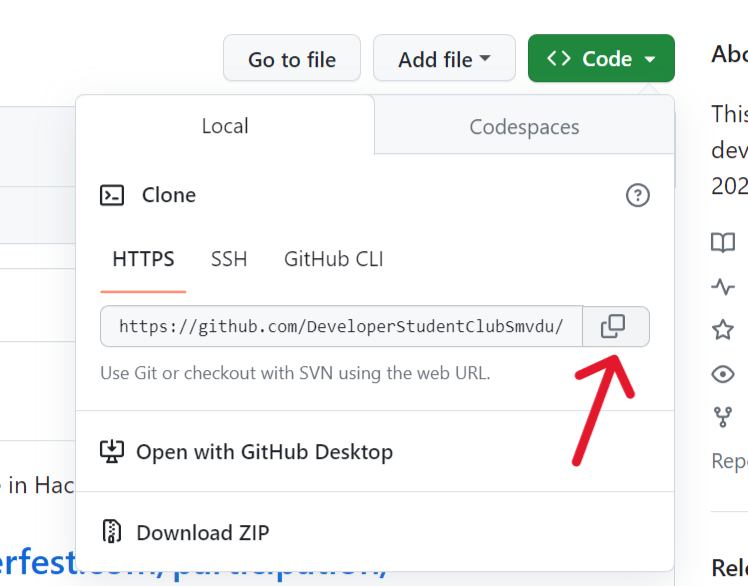Image resolution: width=748 pixels, height=586 pixels.
Task: Click the star icon in sidebar
Action: (722, 330)
